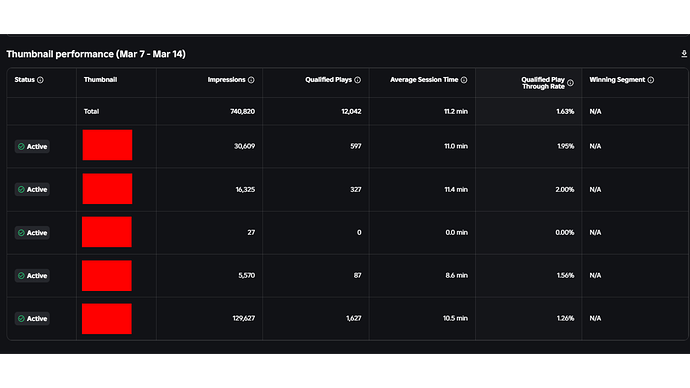Click the Thumbnail column header
The height and width of the screenshot is (388, 690).
(100, 80)
